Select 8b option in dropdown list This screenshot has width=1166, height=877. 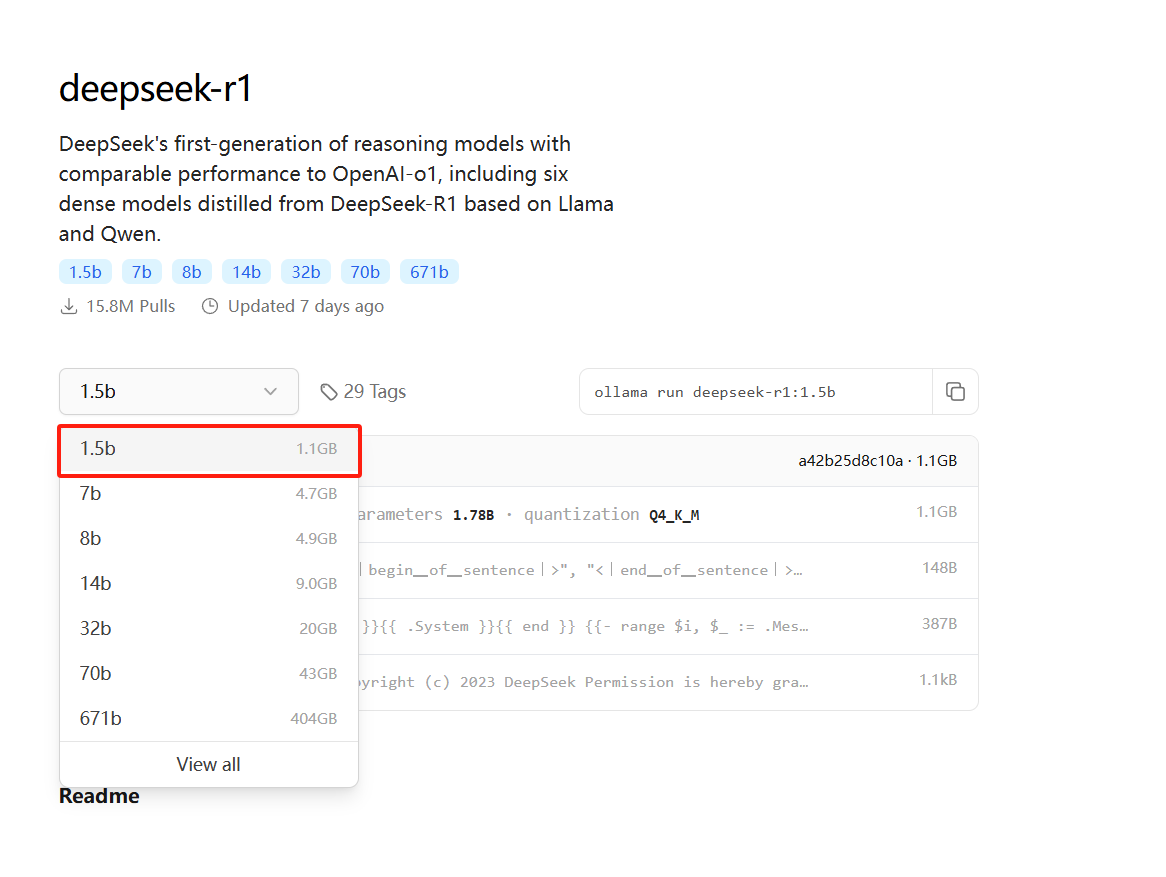[209, 539]
